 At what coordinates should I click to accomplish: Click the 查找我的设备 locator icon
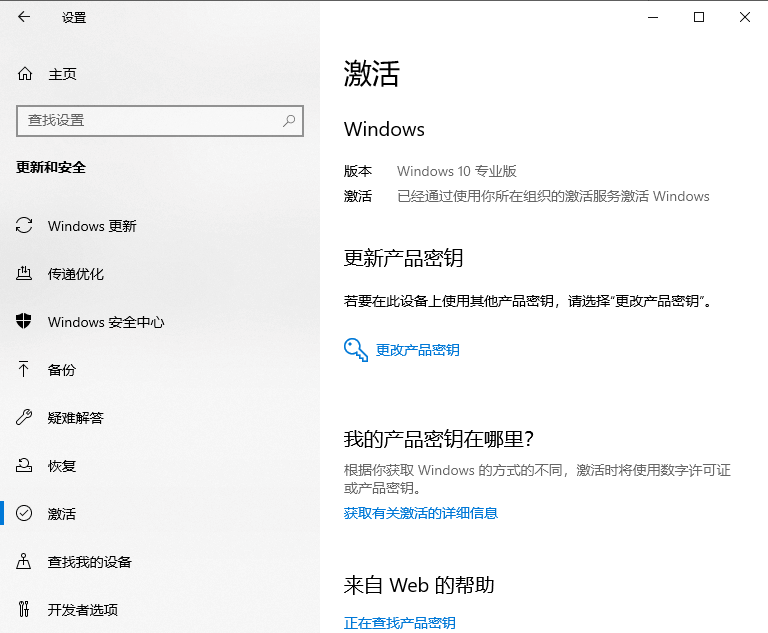point(24,561)
